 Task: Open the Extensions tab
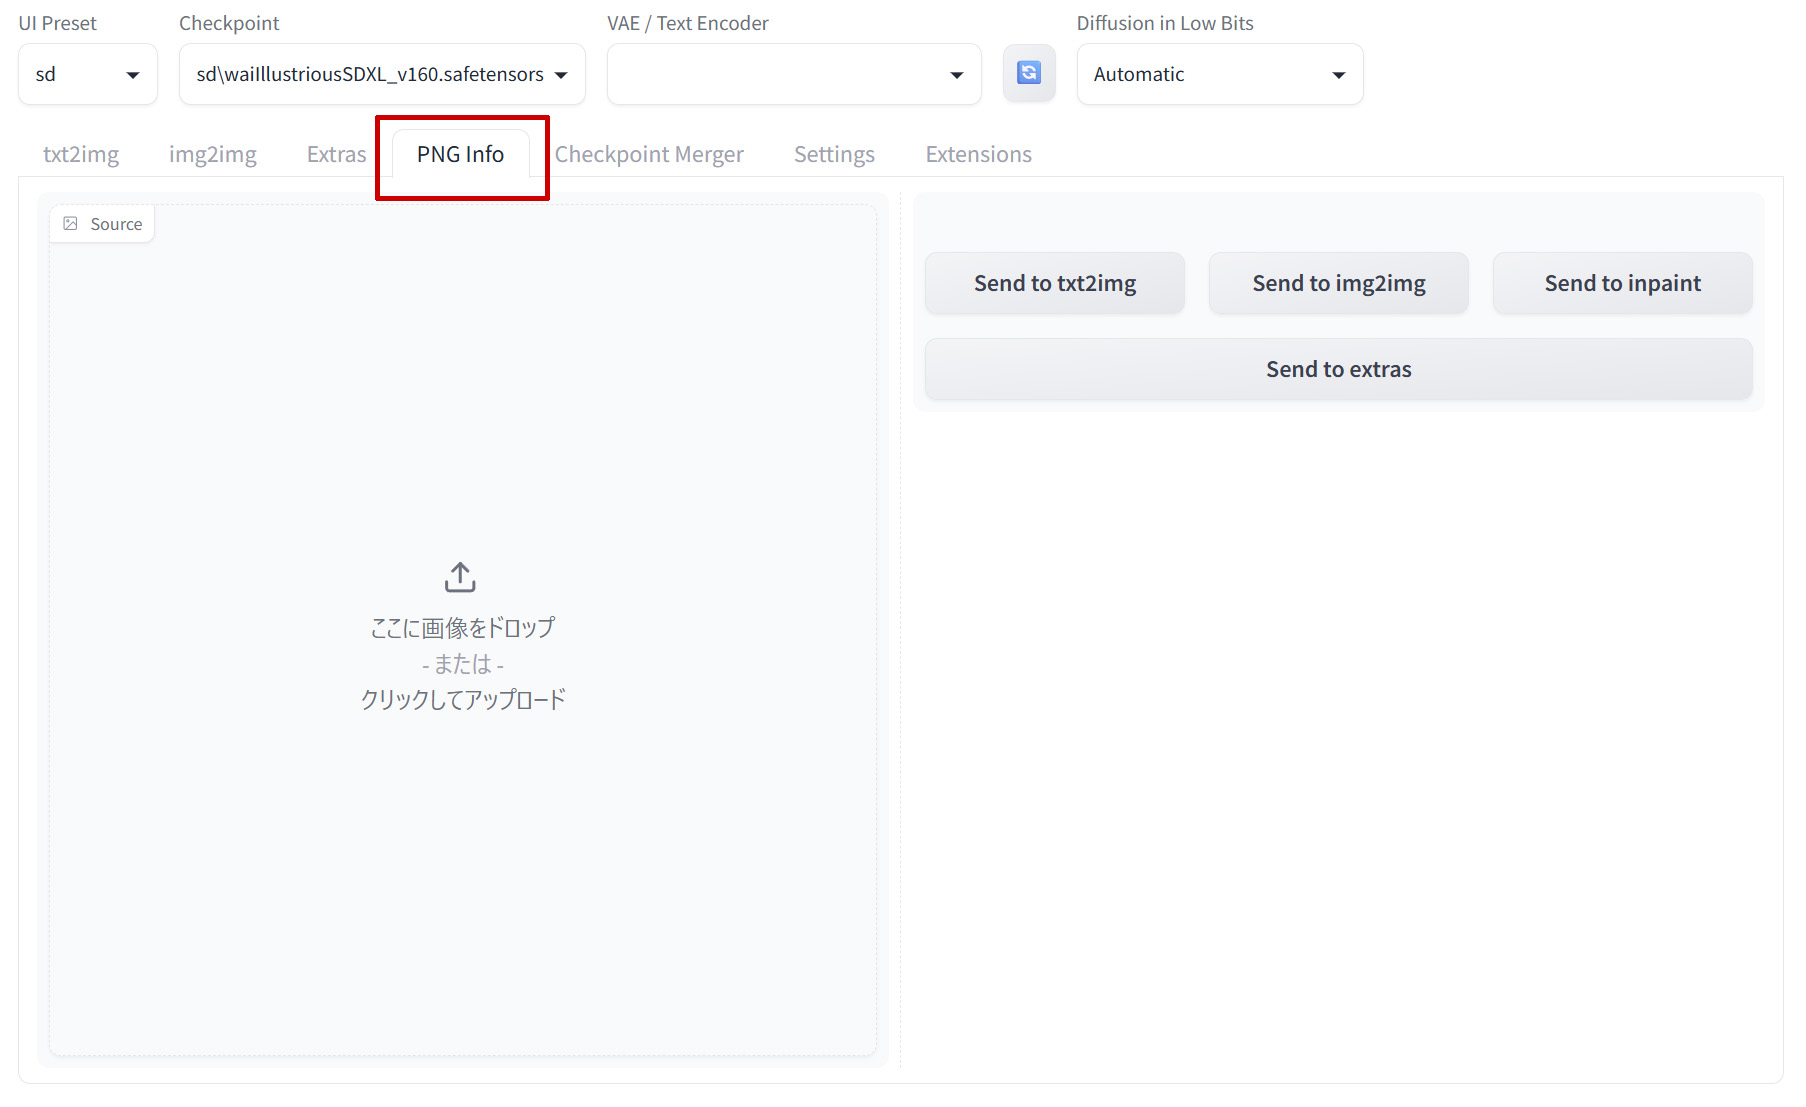pos(978,154)
